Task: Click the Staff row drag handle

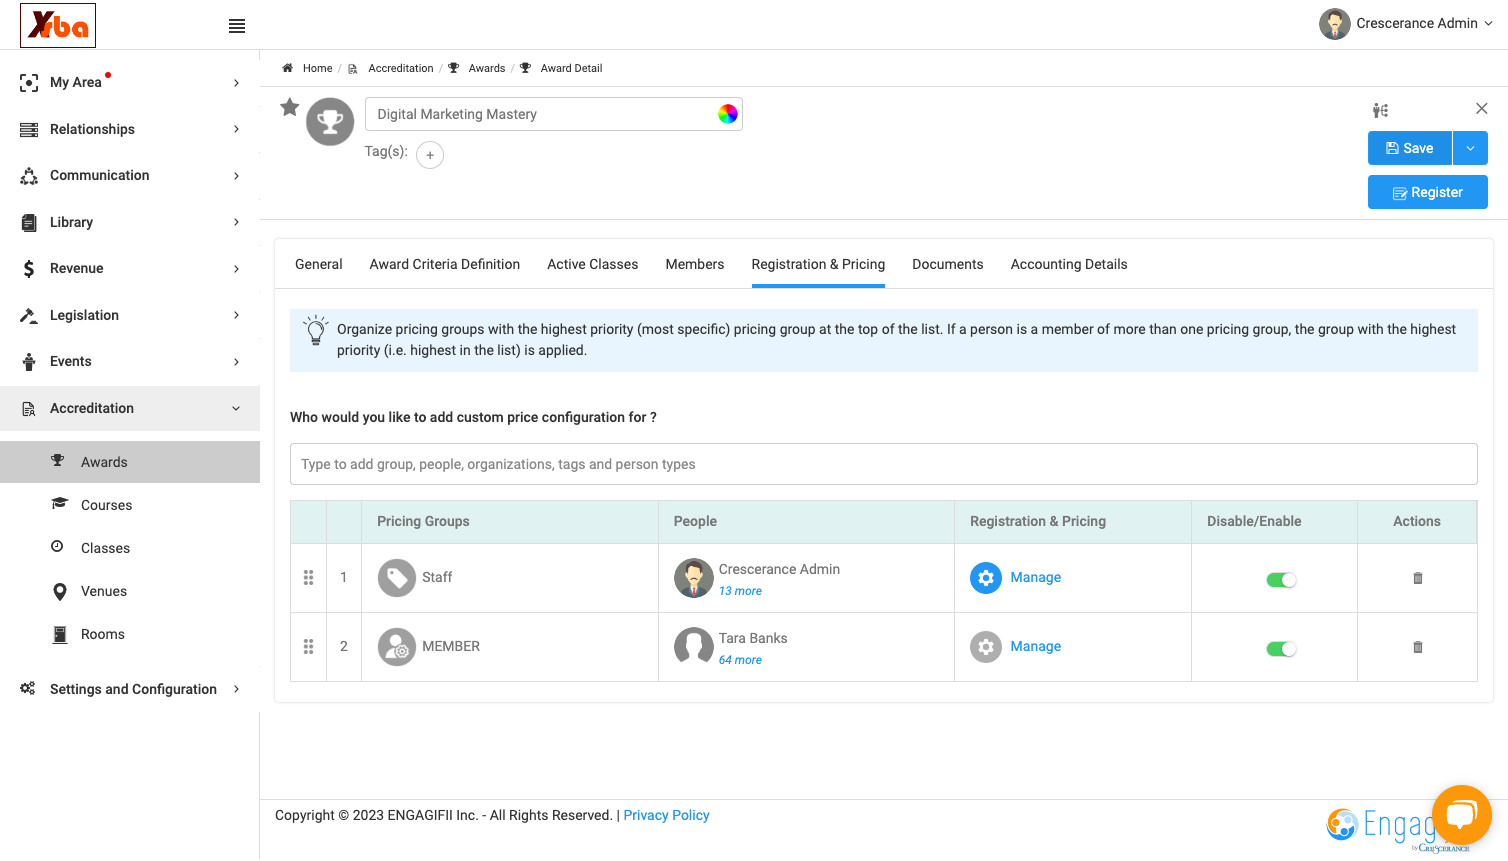Action: point(308,578)
